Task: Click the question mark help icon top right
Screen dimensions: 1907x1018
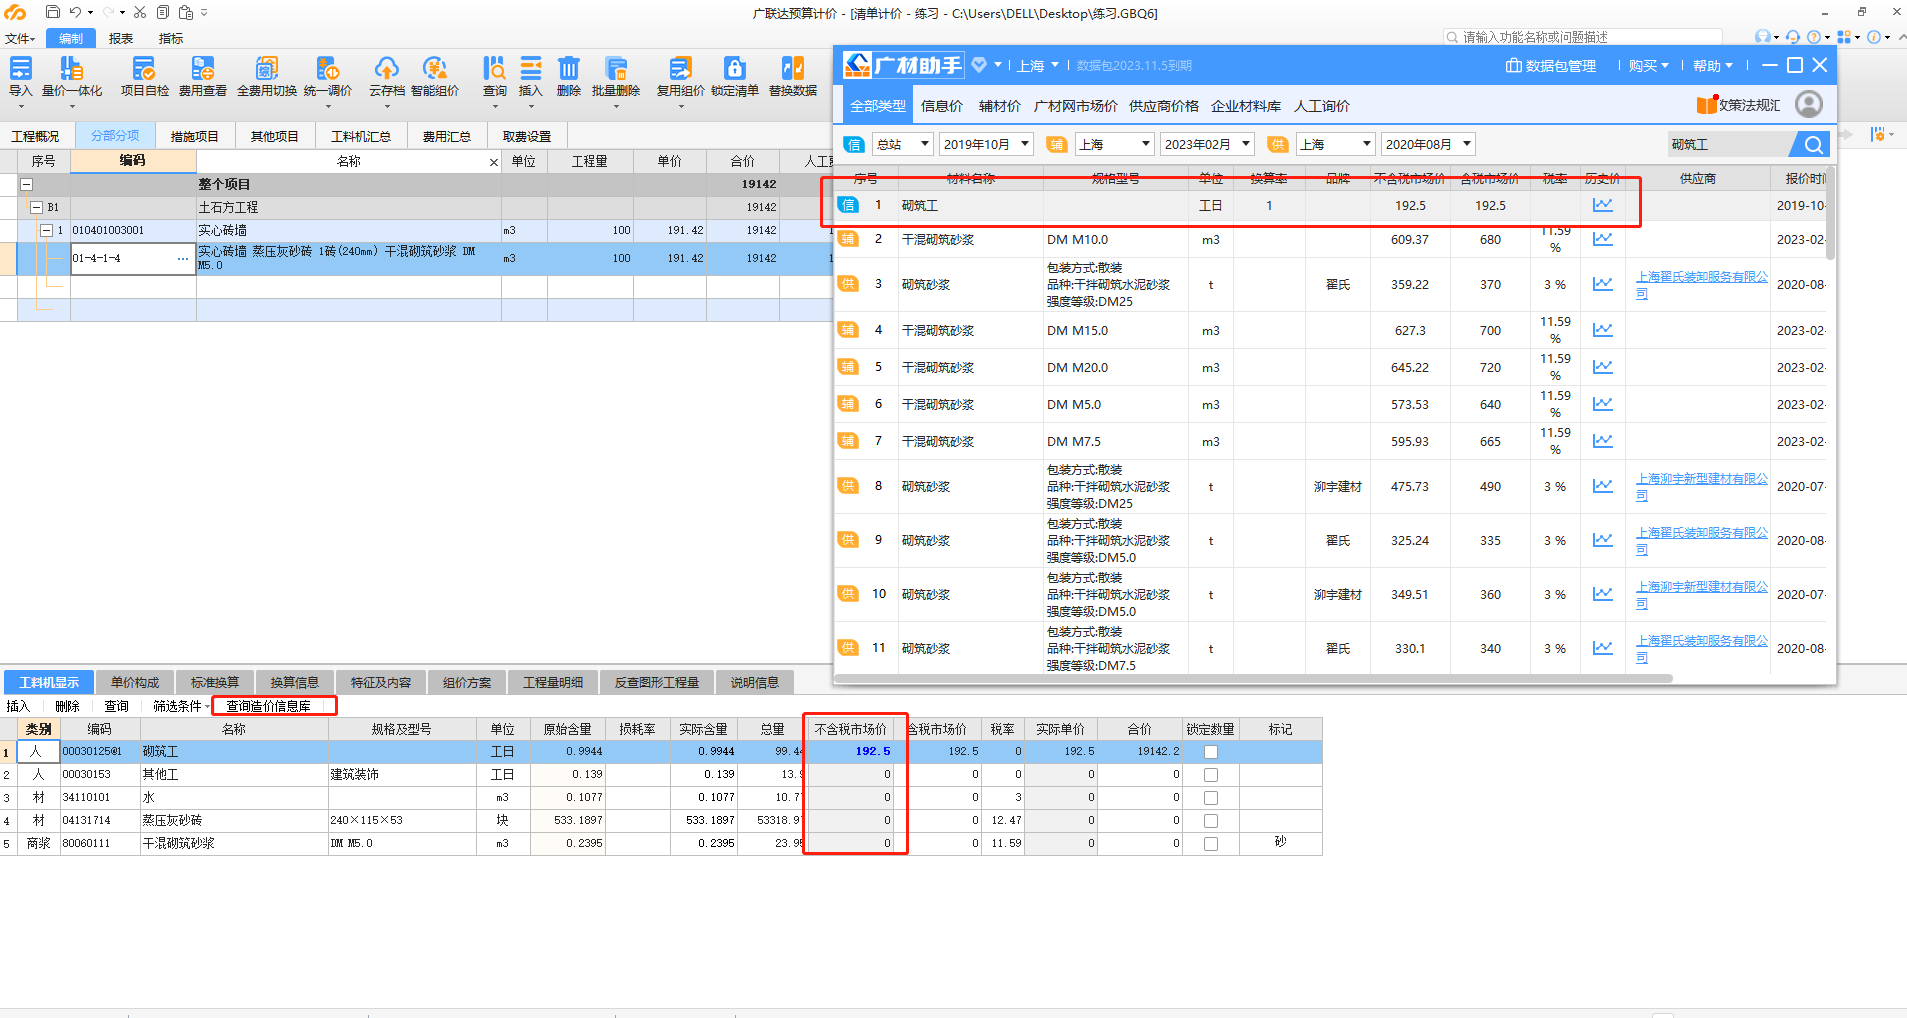Action: [x=1813, y=37]
